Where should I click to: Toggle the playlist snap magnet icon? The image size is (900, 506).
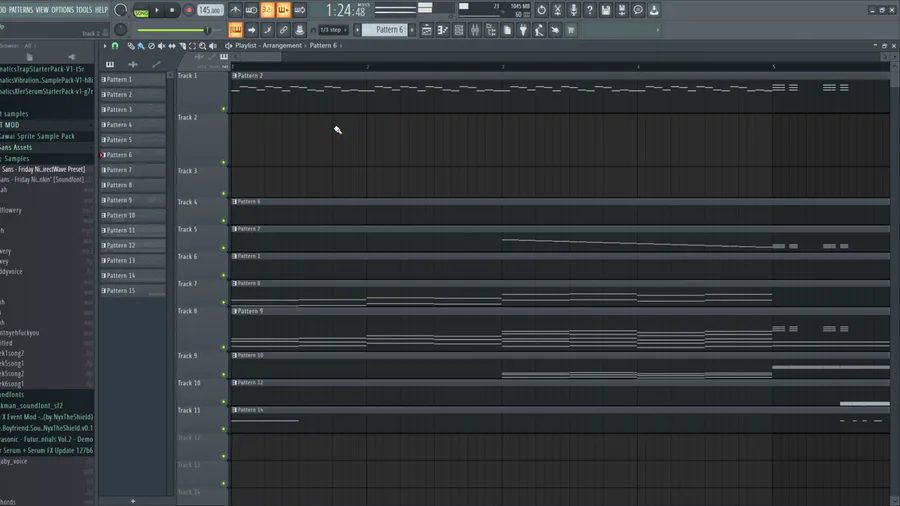(115, 45)
